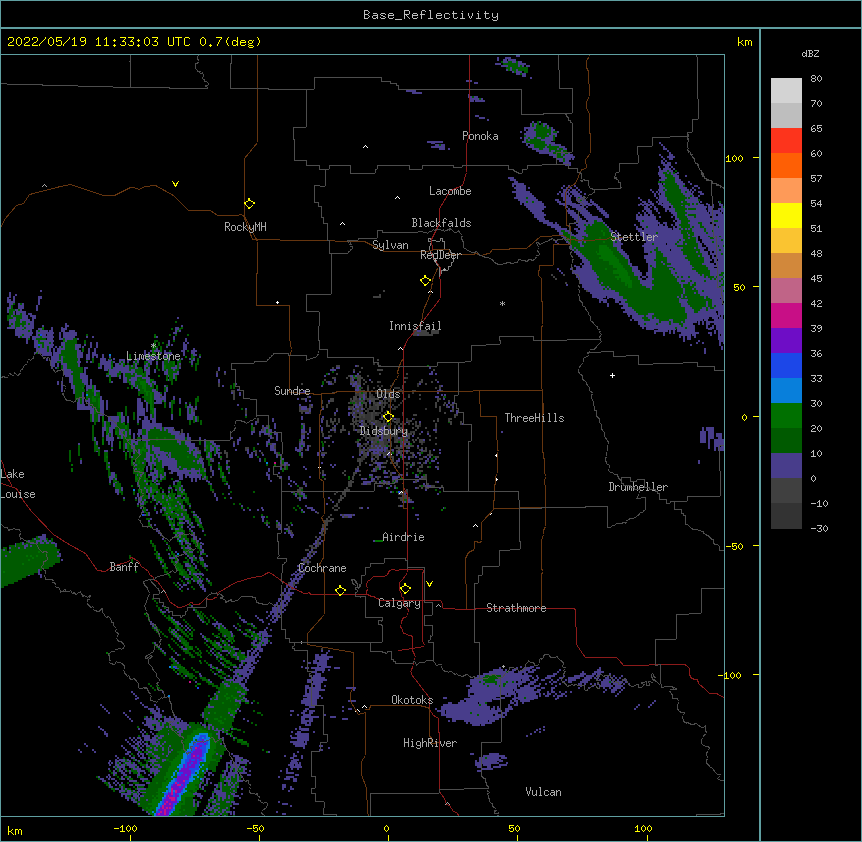Image resolution: width=862 pixels, height=842 pixels.
Task: Click the Vulcan city label
Action: coord(543,792)
